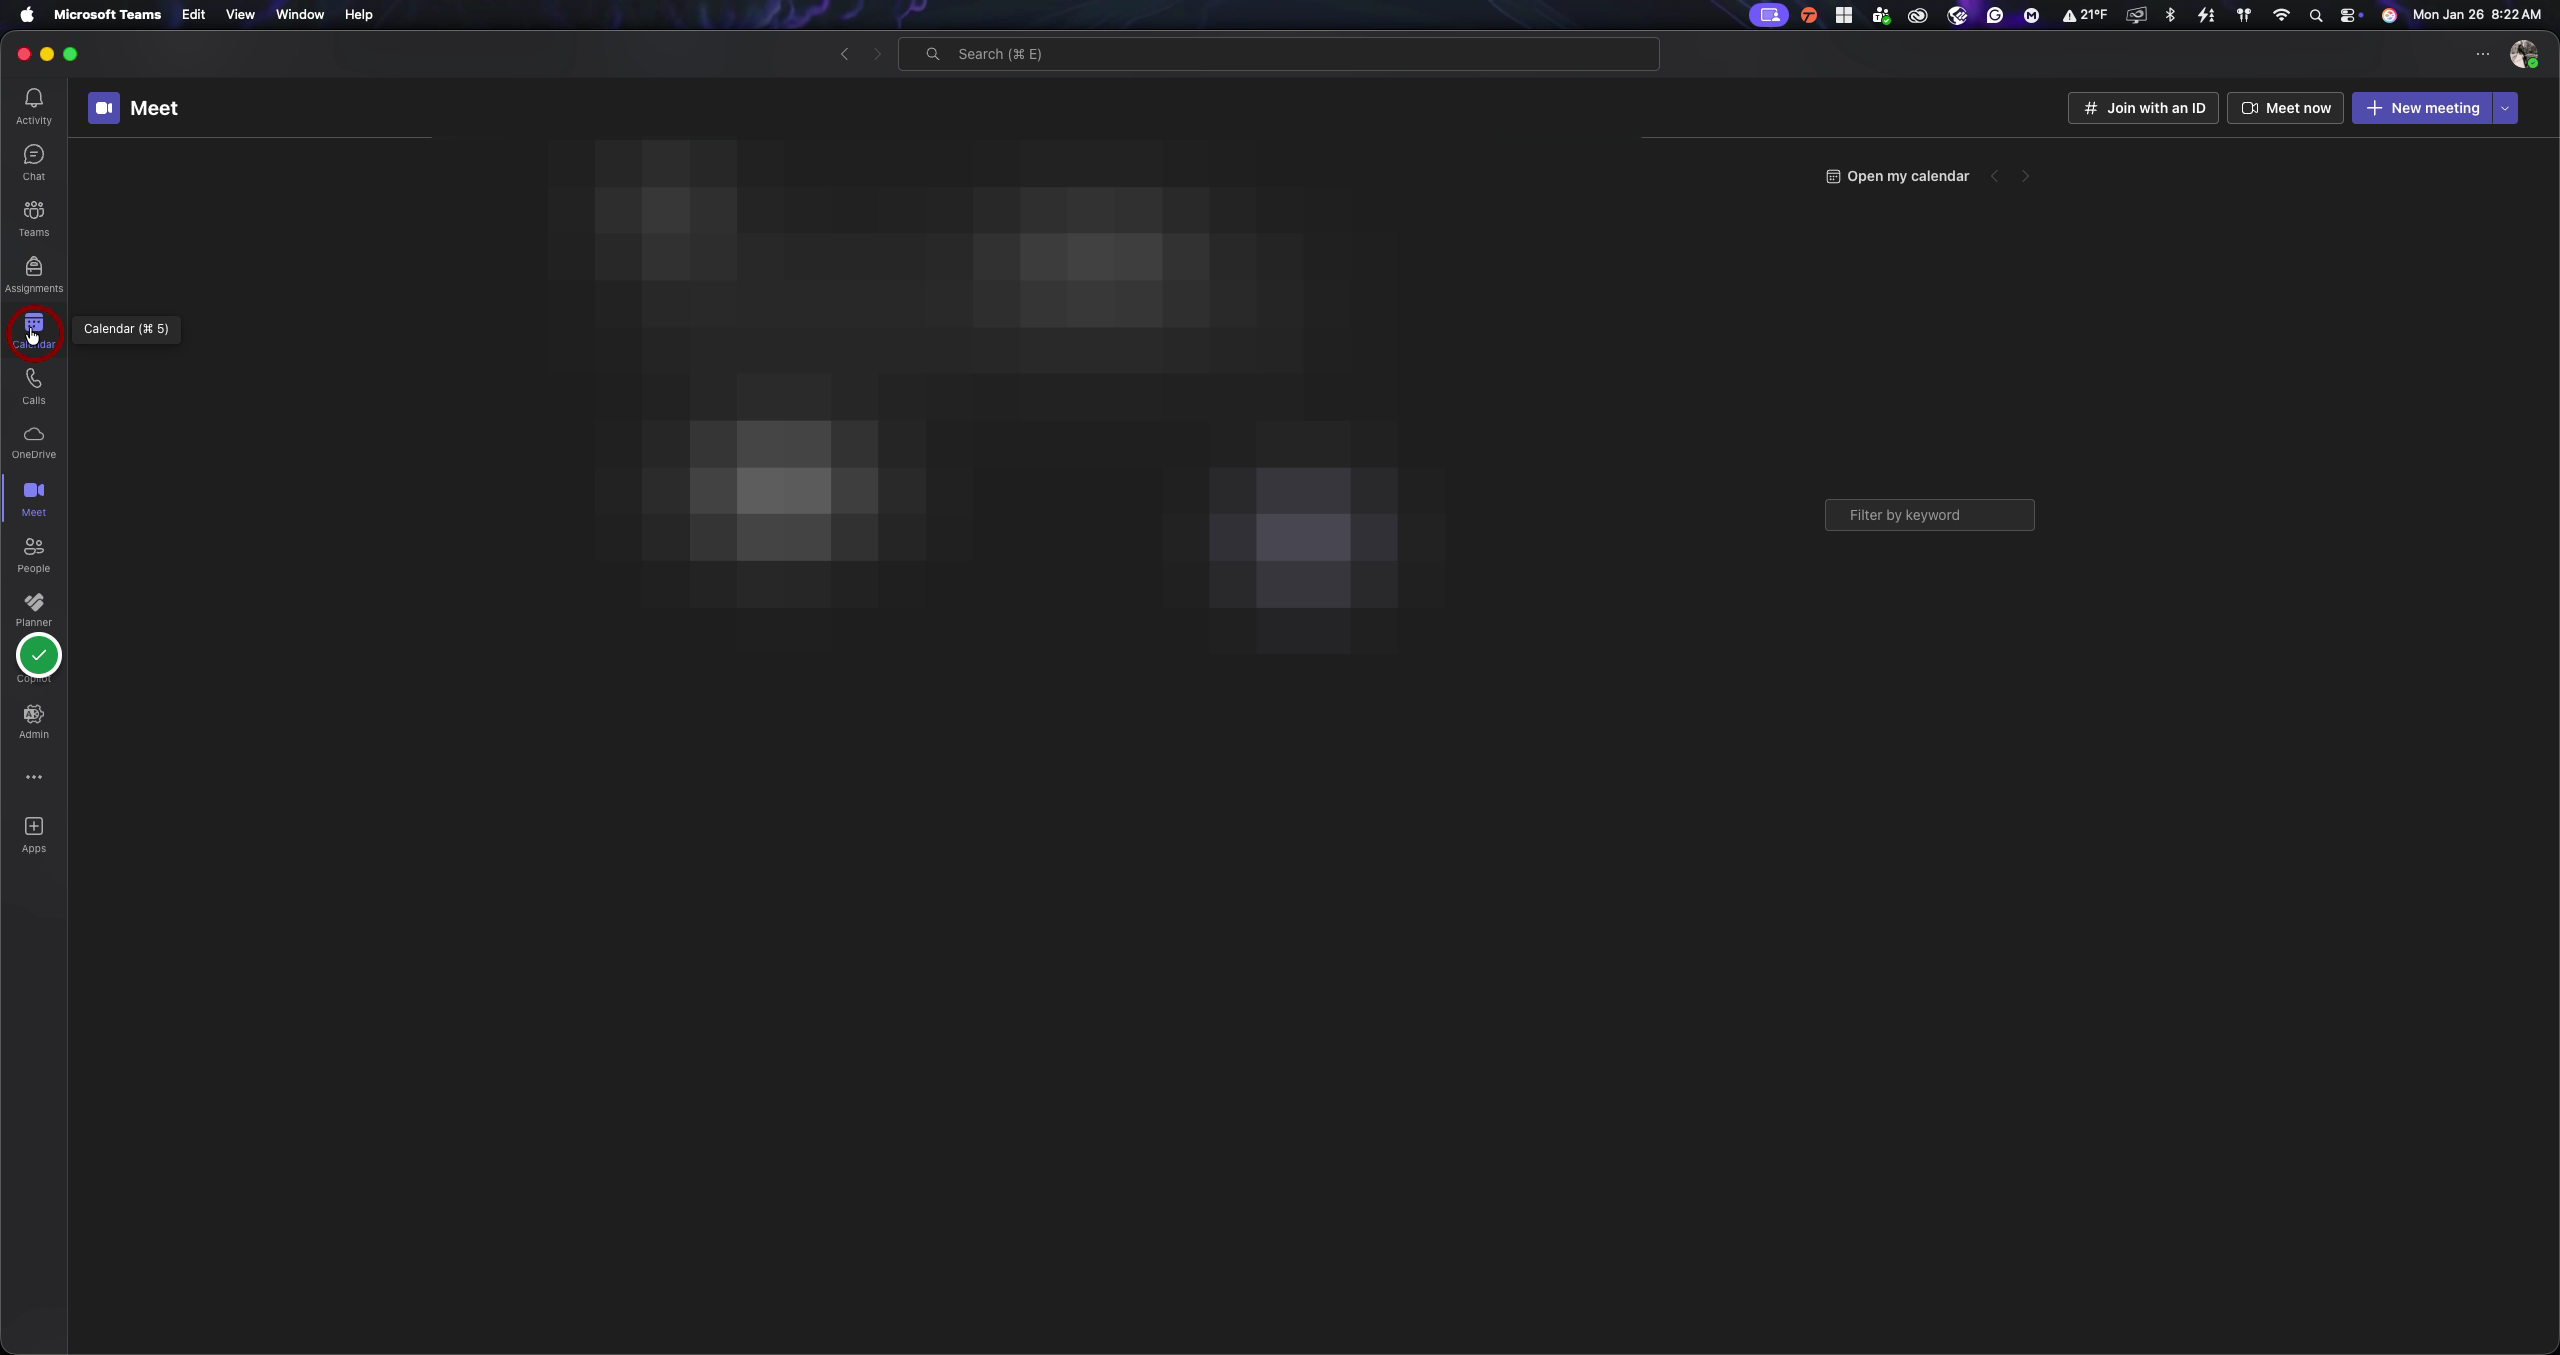Open OneDrive in the sidebar
This screenshot has width=2560, height=1355.
[x=33, y=442]
